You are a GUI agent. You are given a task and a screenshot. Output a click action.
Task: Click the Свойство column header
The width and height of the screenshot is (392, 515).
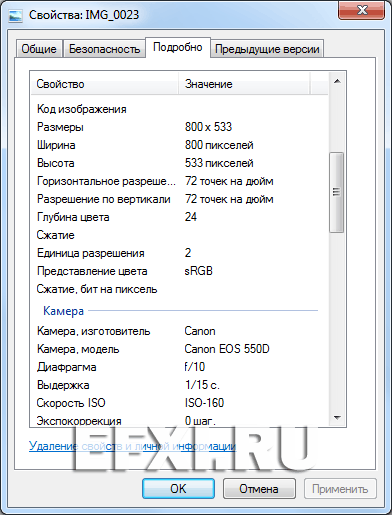tap(104, 84)
